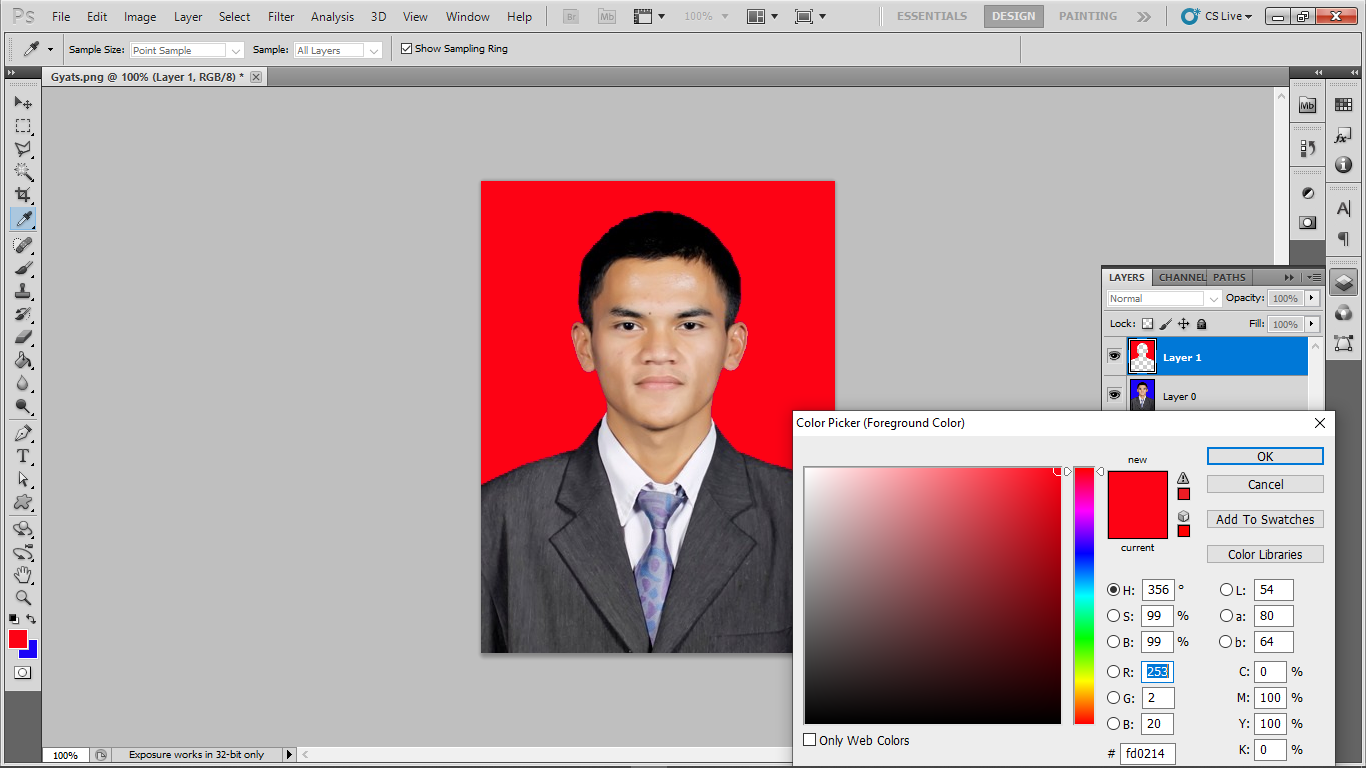Select the L lightness radio button
Screen dimensions: 1366x768
pos(1226,590)
